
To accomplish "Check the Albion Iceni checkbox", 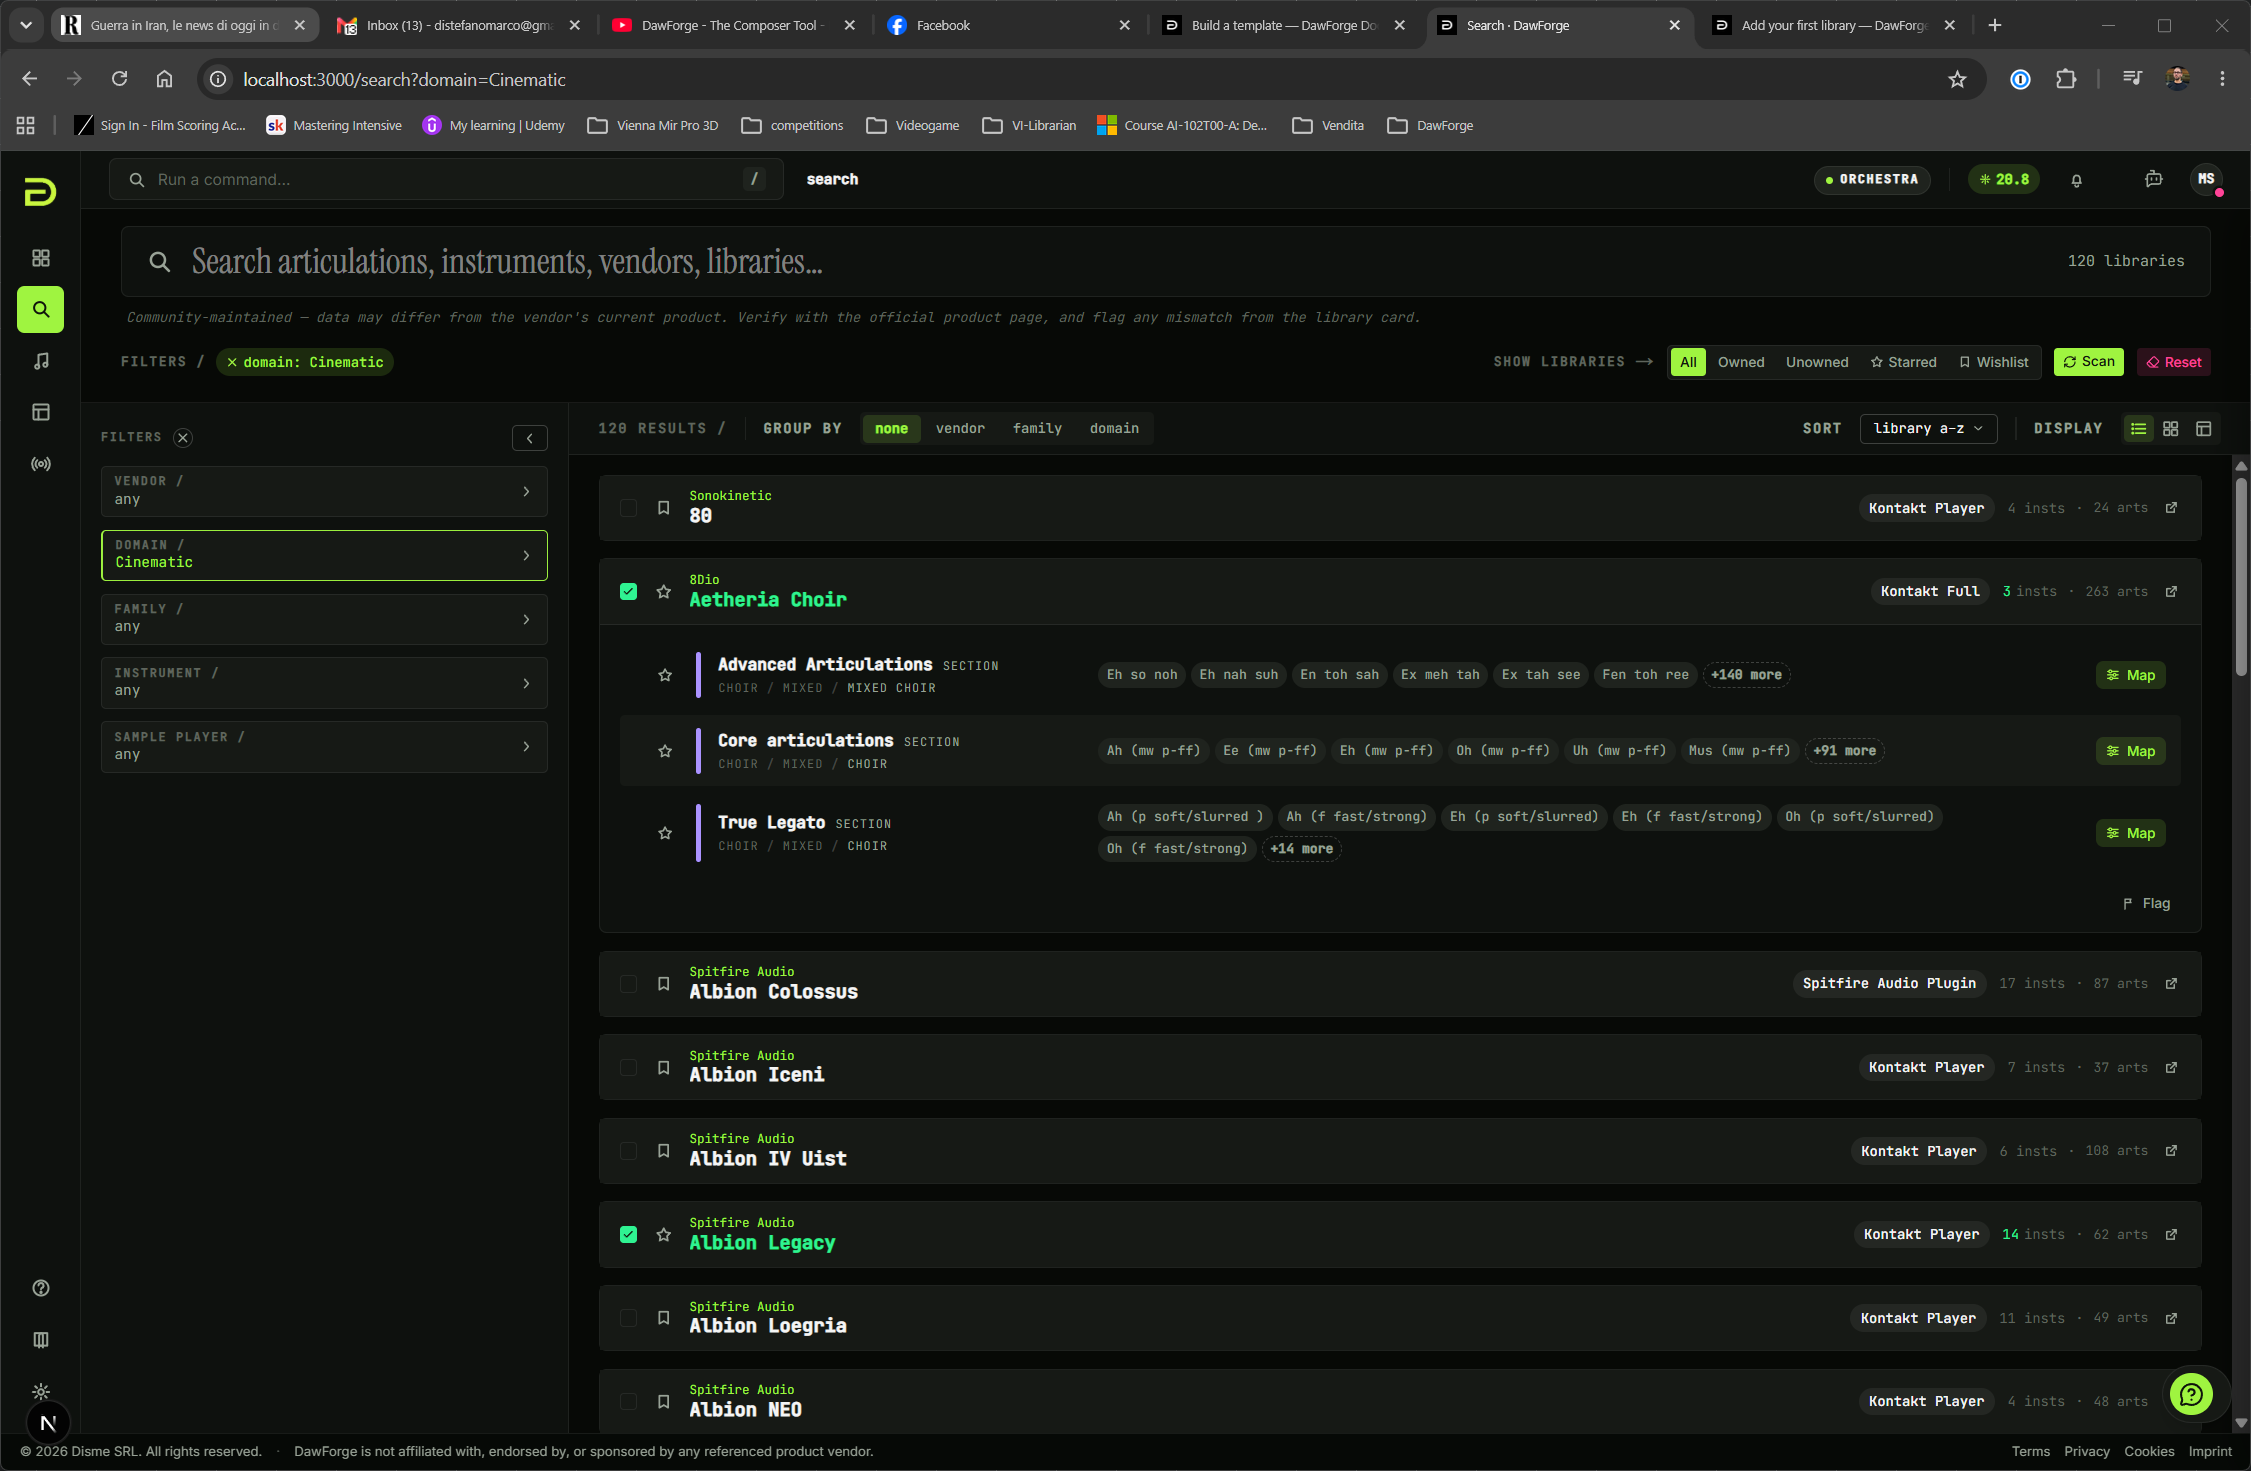I will (628, 1068).
